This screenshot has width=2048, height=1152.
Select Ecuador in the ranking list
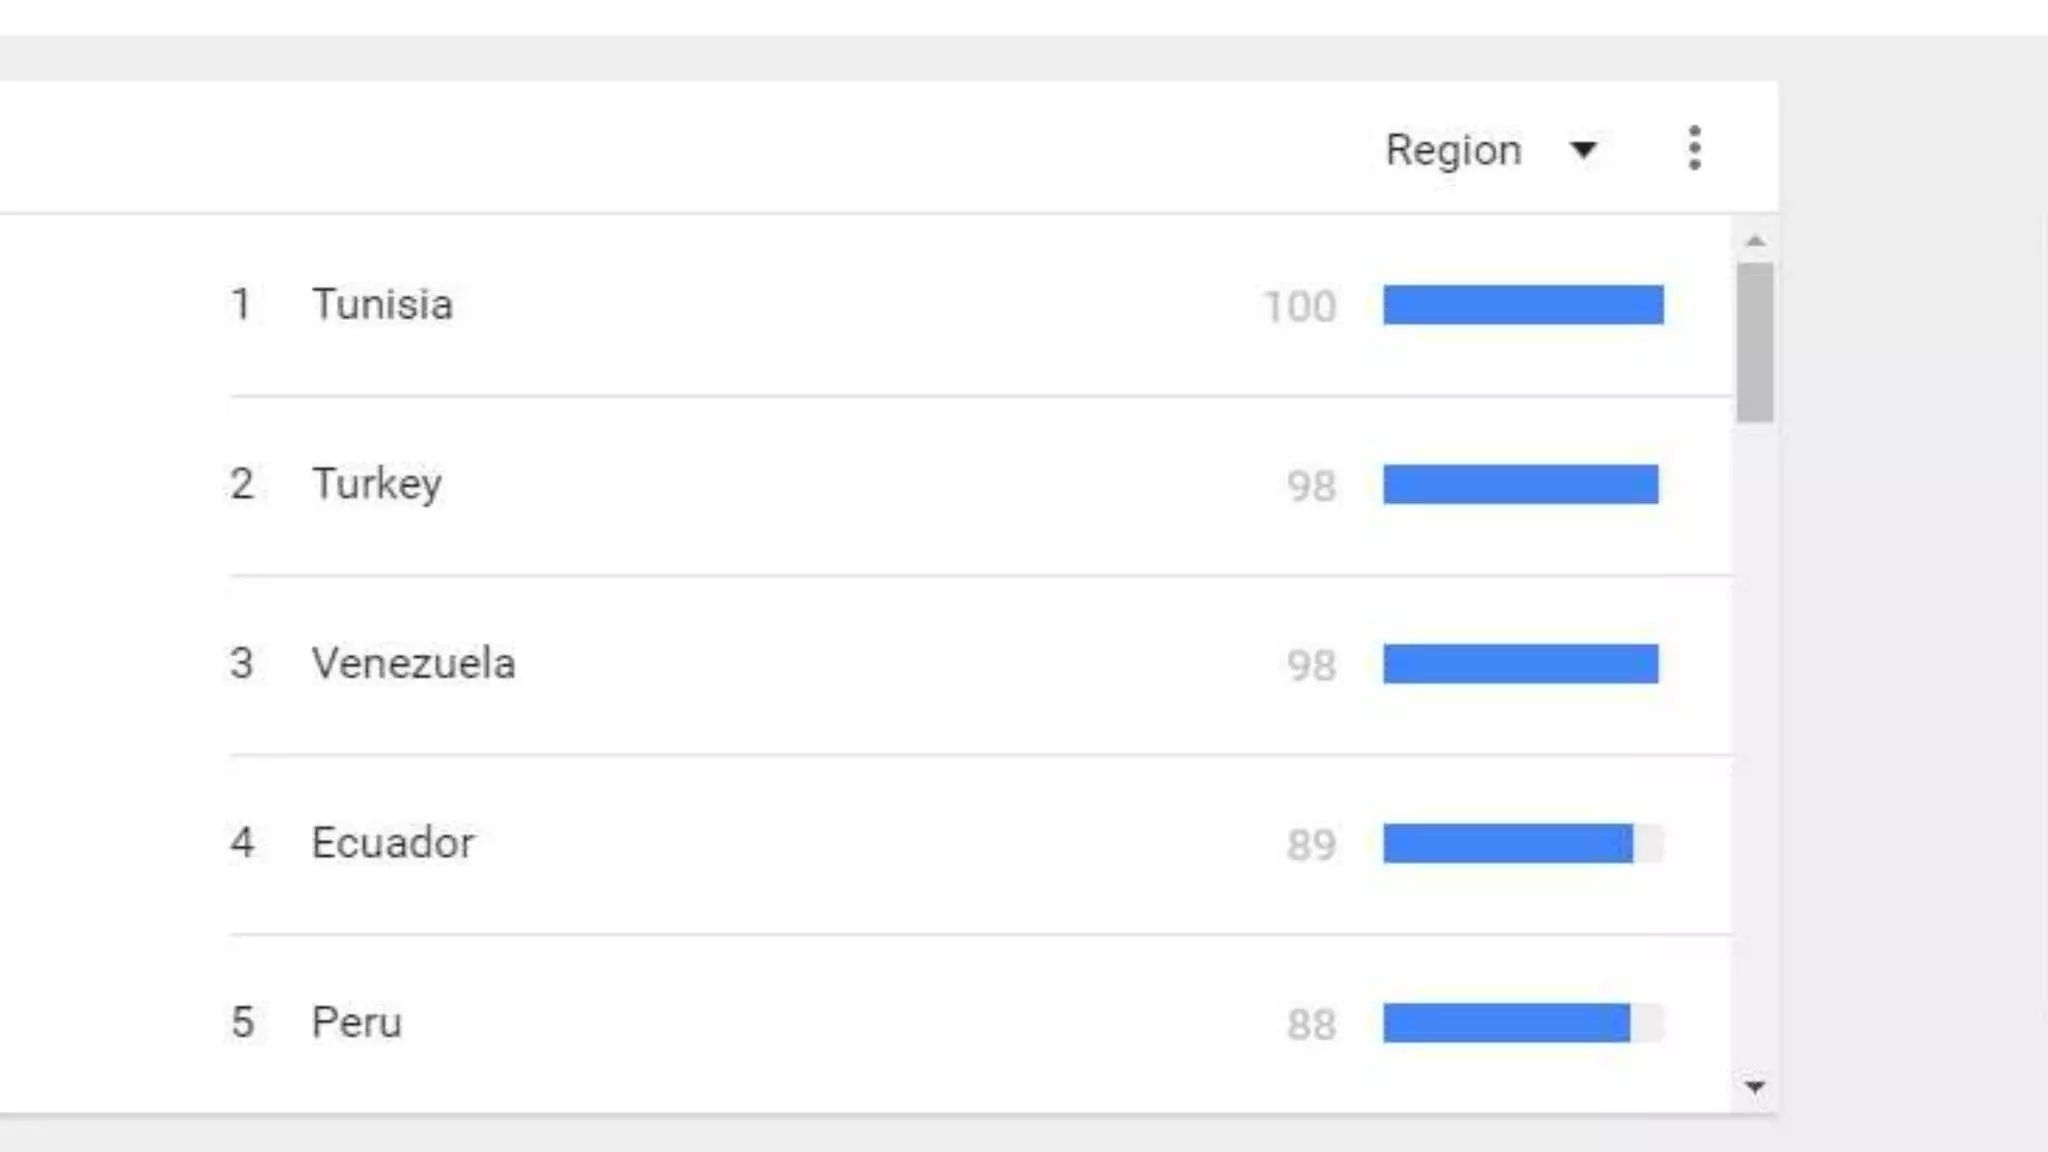(392, 842)
